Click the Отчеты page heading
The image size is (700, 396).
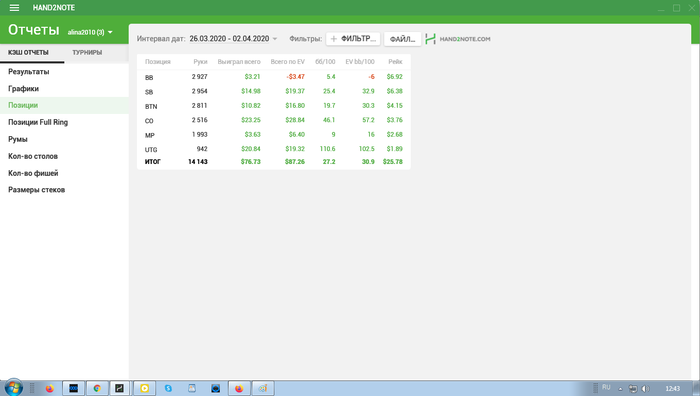33,30
